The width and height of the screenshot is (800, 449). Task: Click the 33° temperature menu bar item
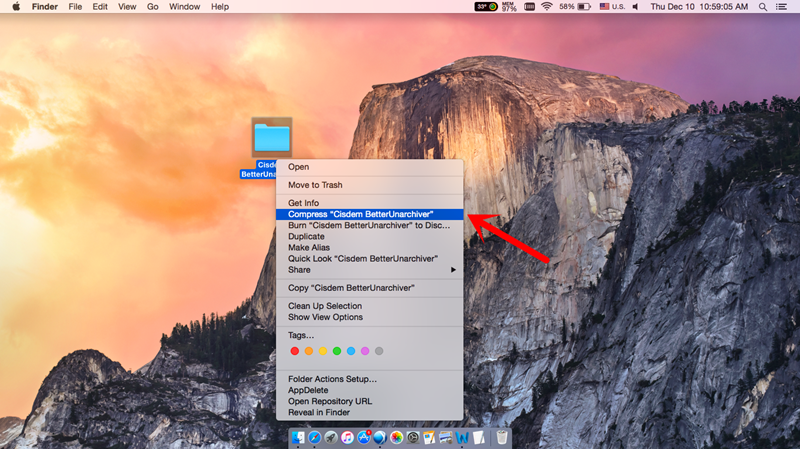pos(486,7)
